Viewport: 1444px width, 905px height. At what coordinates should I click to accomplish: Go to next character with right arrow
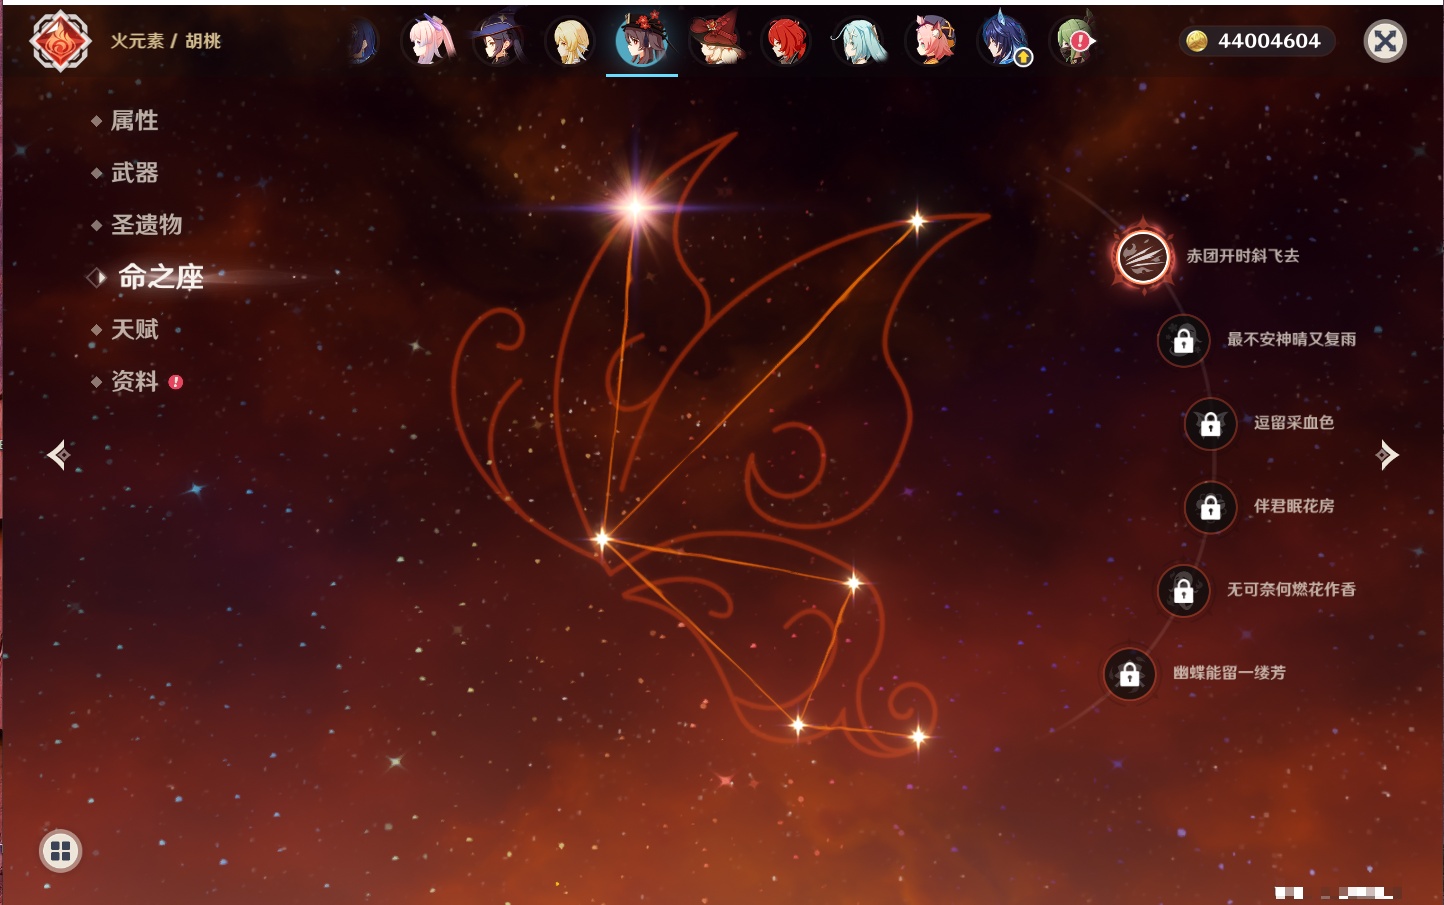click(x=1387, y=455)
